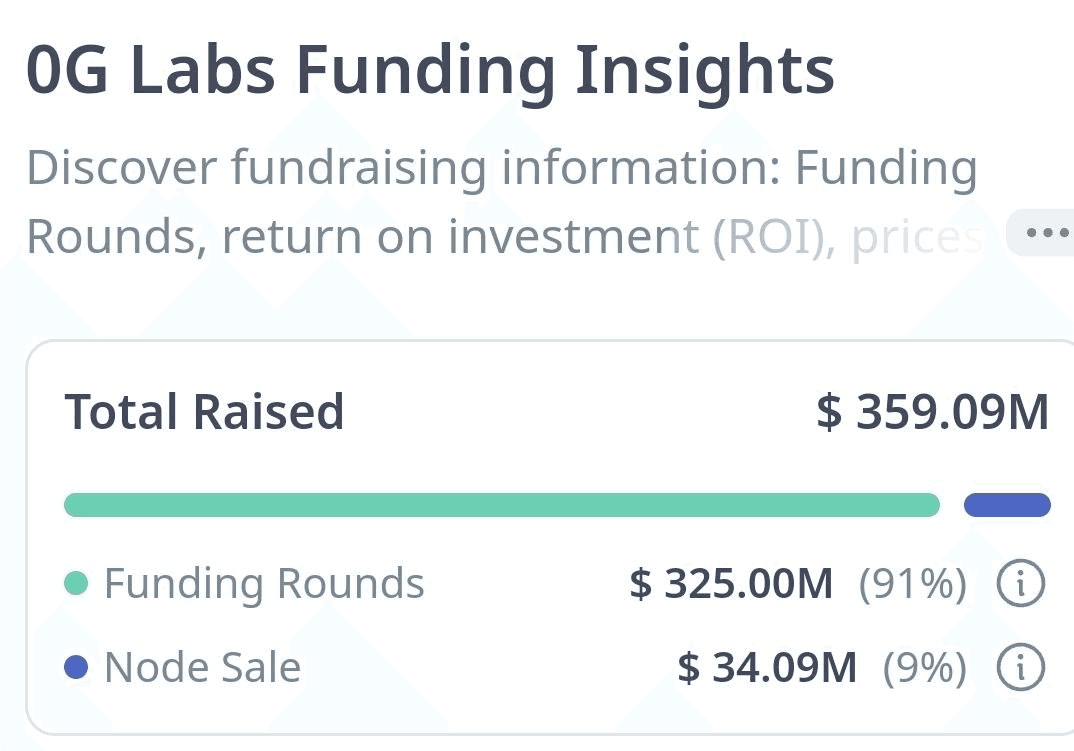Click the Discover fundraising information description text
1074x751 pixels.
click(x=501, y=202)
